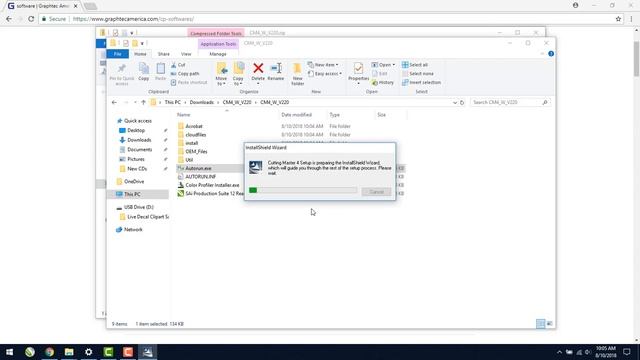Click the Rename icon in Organize group
This screenshot has height=360, width=640.
point(276,68)
